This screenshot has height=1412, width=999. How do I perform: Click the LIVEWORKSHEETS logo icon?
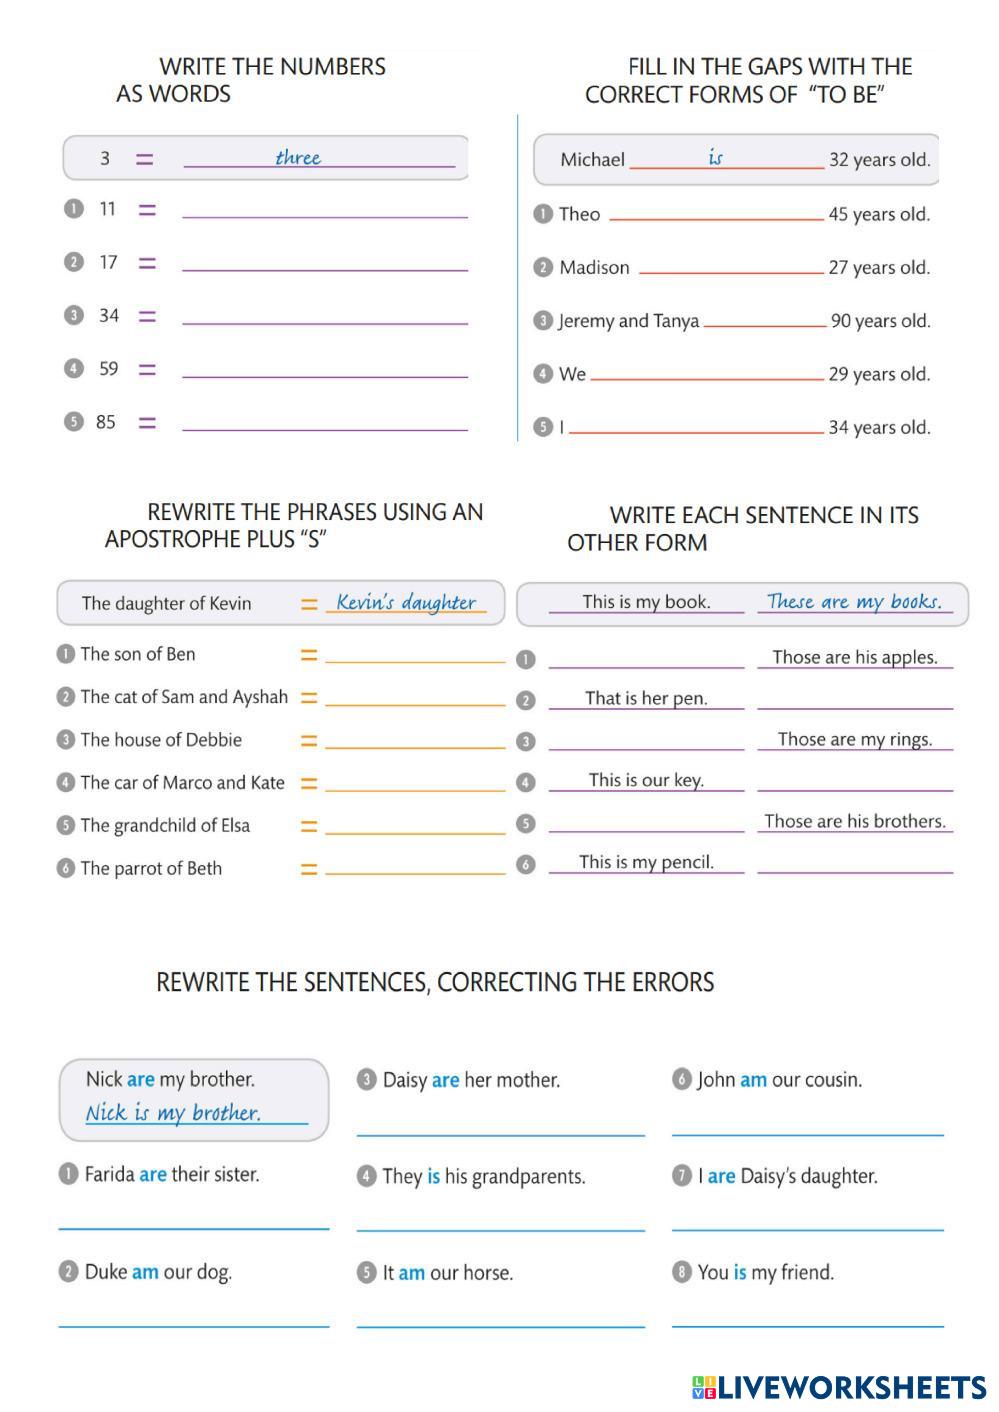pos(703,1387)
